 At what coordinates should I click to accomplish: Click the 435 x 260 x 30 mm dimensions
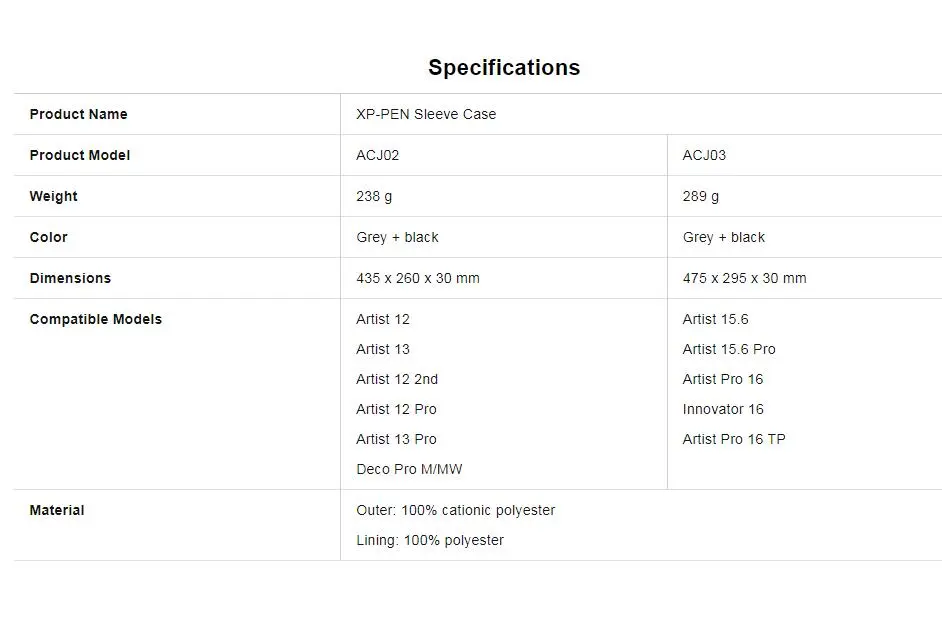pyautogui.click(x=418, y=278)
